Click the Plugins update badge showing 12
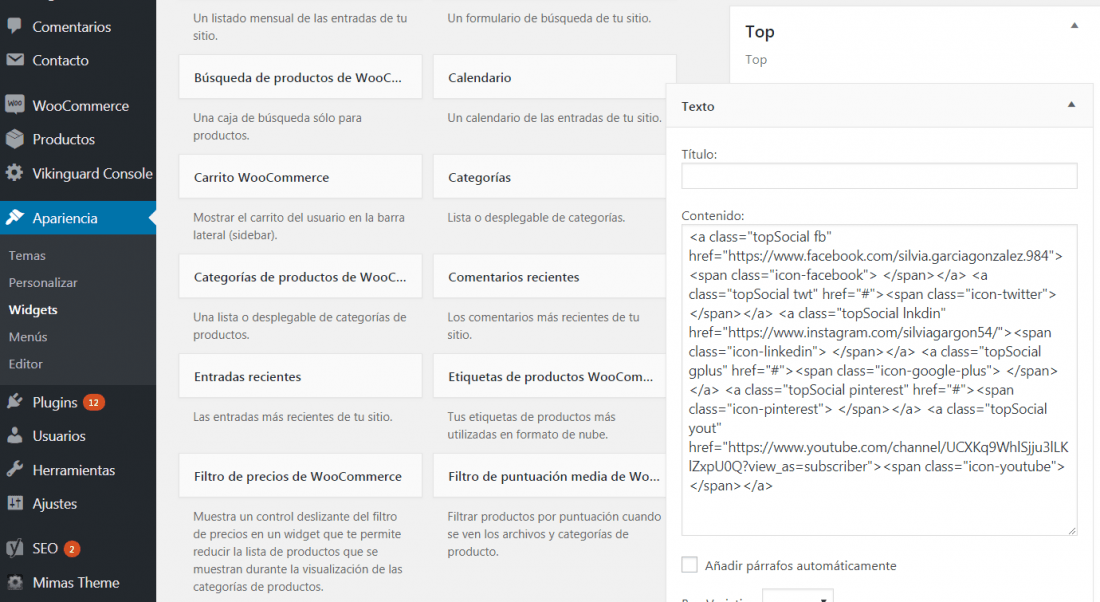1100x602 pixels. (94, 402)
